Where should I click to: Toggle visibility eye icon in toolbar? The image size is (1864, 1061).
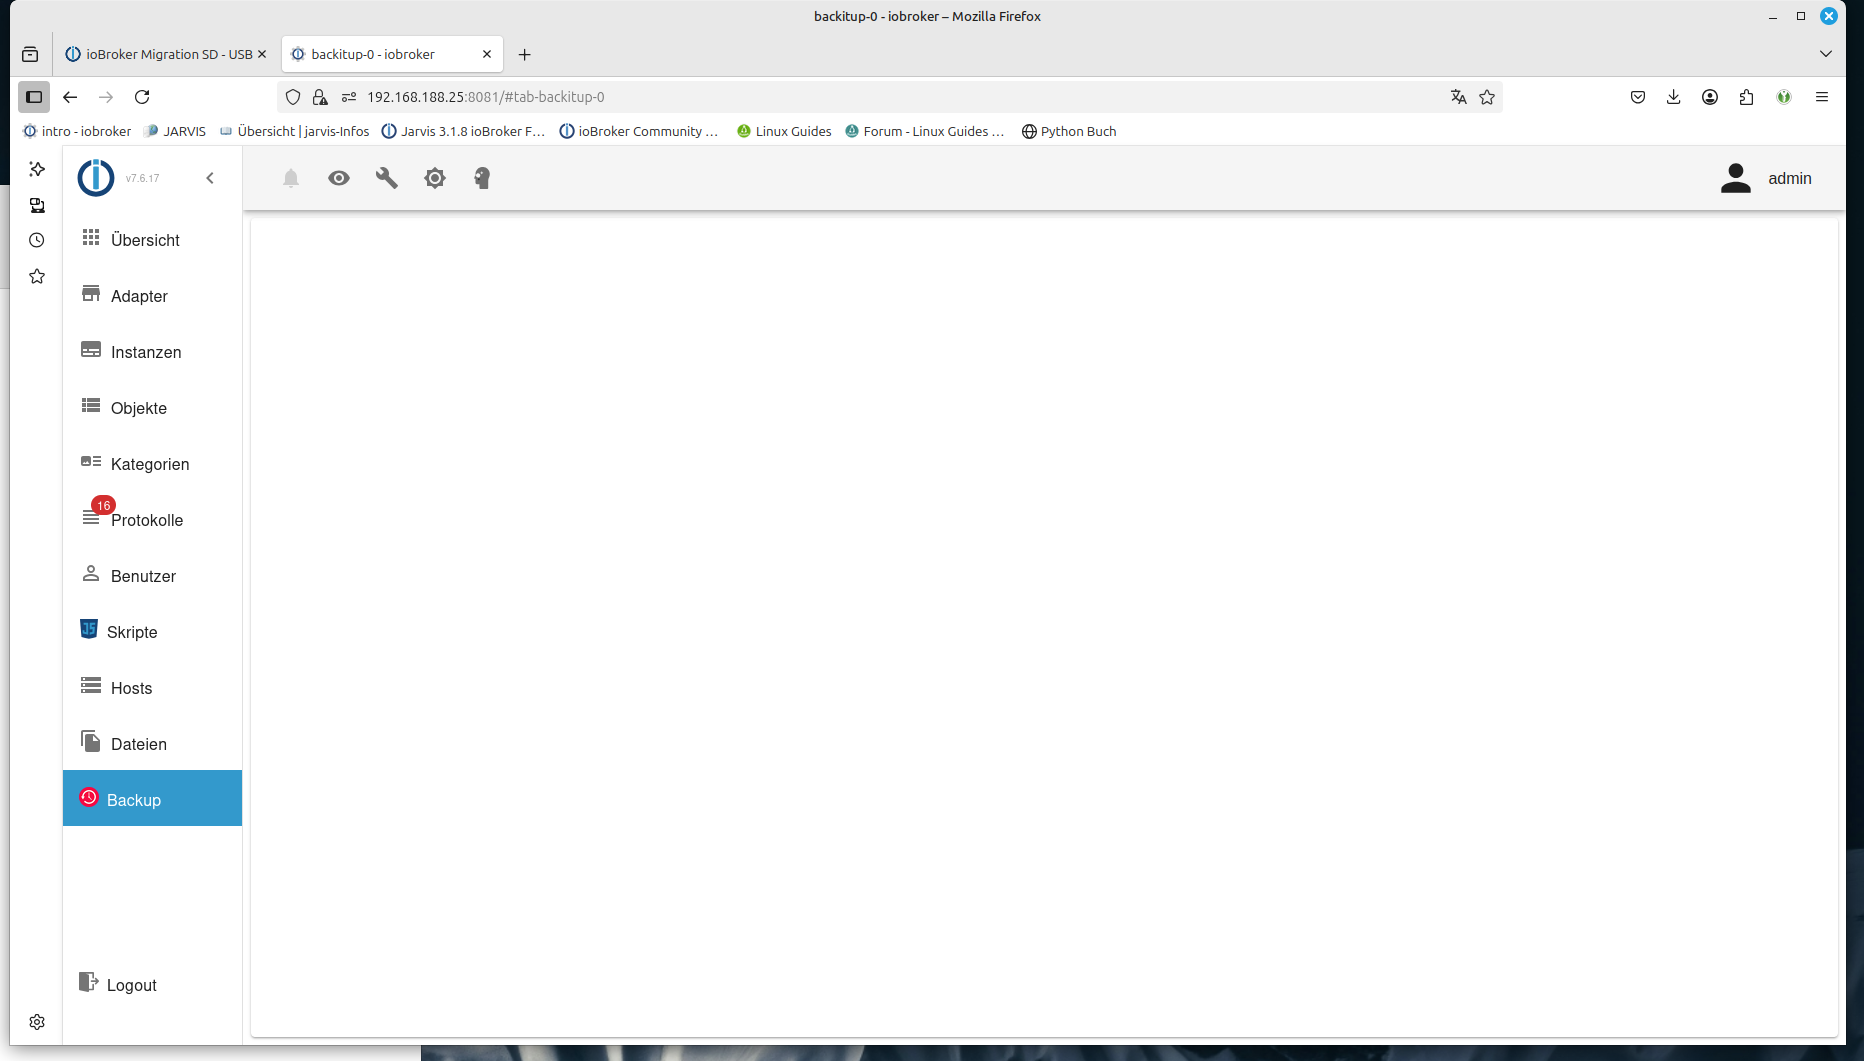coord(339,178)
